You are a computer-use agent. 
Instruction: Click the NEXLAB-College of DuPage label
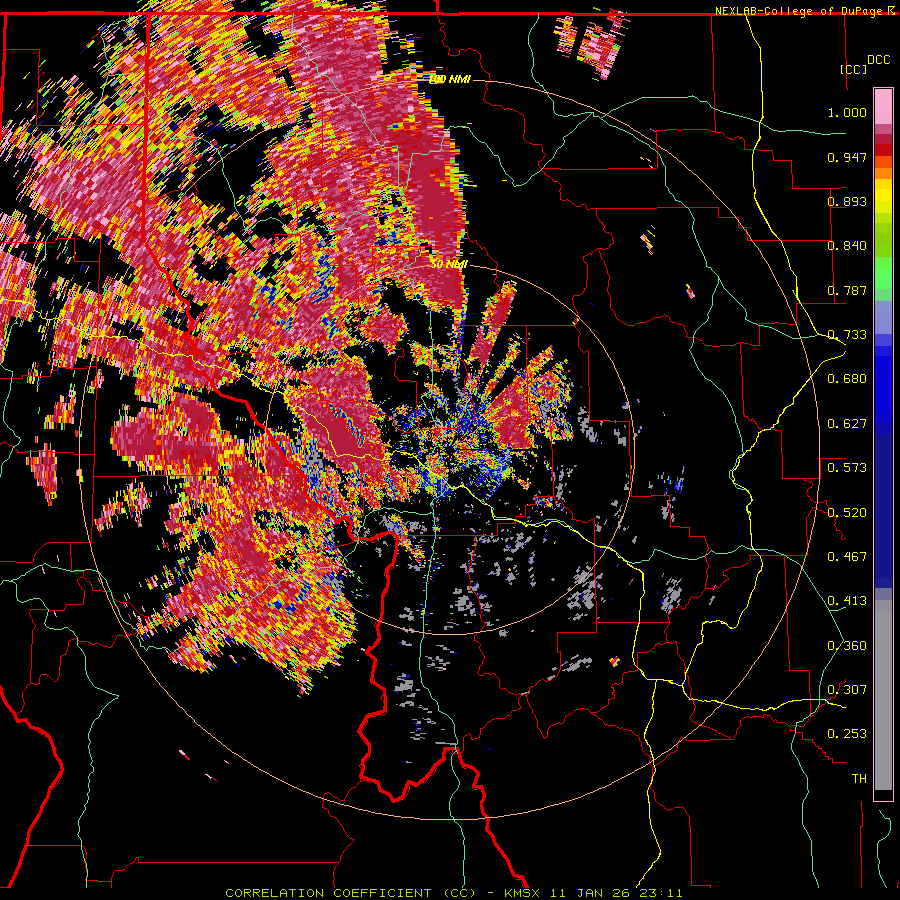coord(800,11)
